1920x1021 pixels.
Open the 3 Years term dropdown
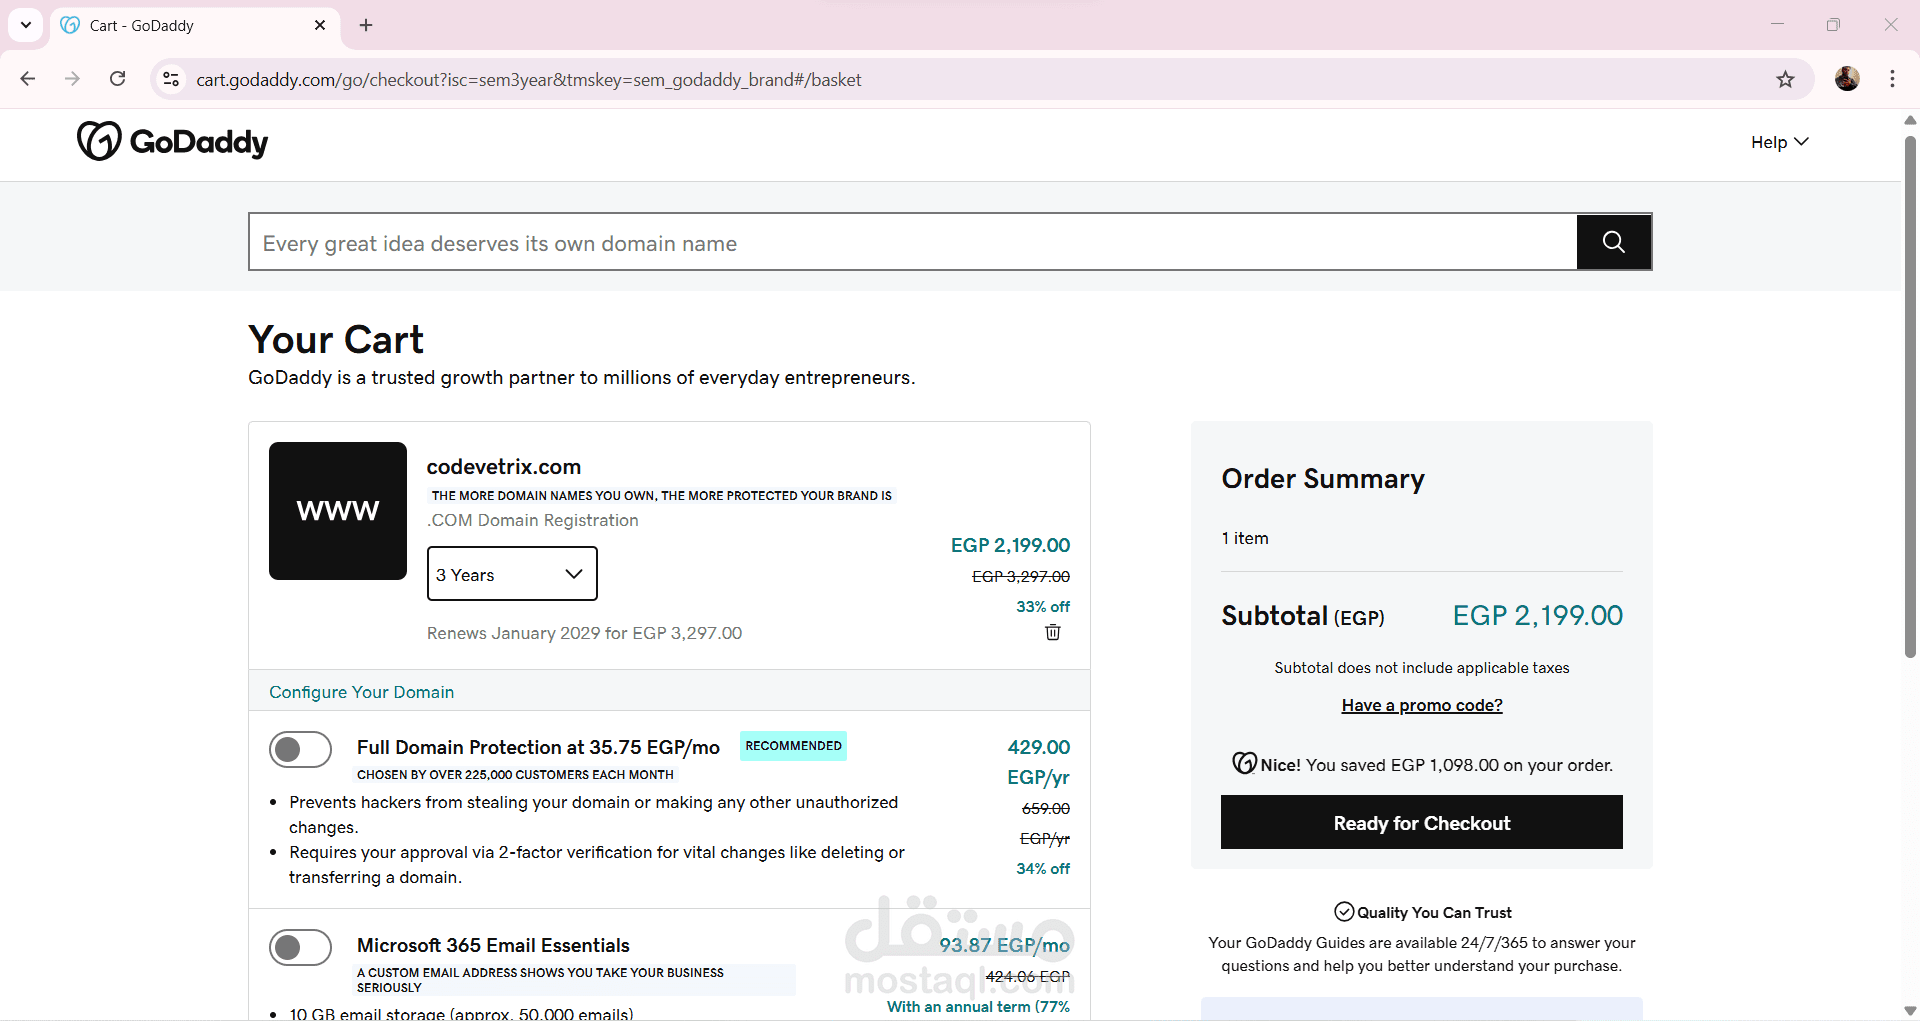click(x=512, y=574)
